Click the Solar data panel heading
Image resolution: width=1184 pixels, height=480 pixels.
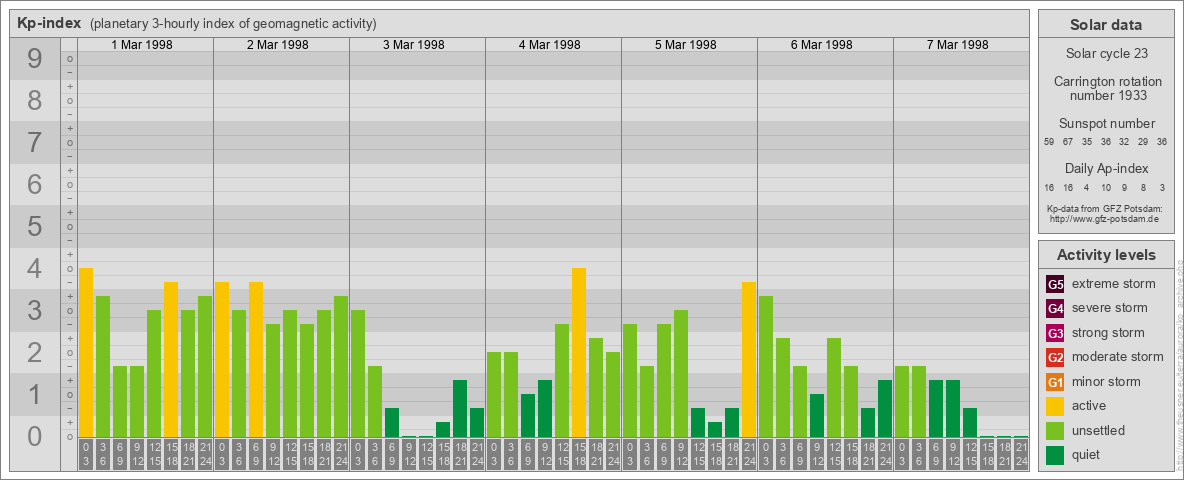click(x=1105, y=25)
